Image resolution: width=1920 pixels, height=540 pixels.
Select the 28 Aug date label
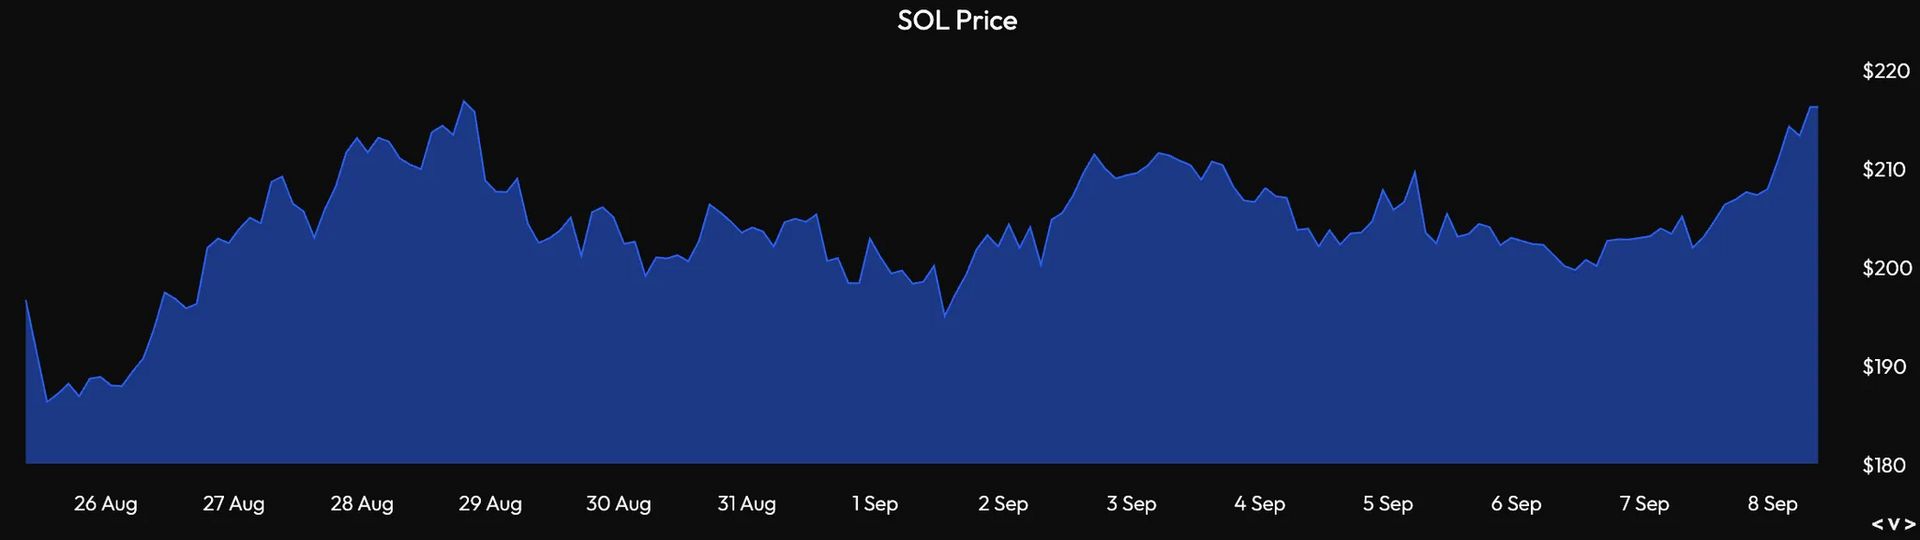pos(362,504)
